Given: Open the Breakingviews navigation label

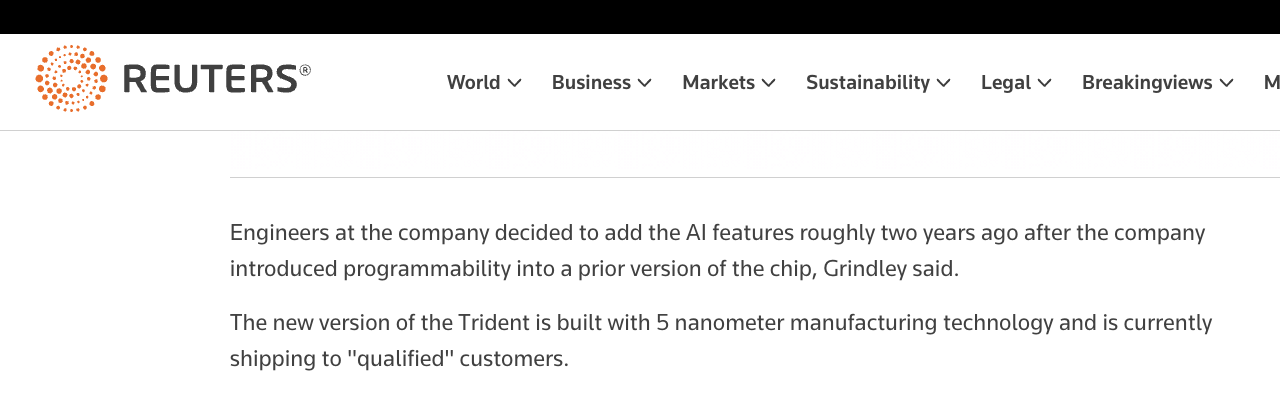Looking at the screenshot, I should point(1146,83).
